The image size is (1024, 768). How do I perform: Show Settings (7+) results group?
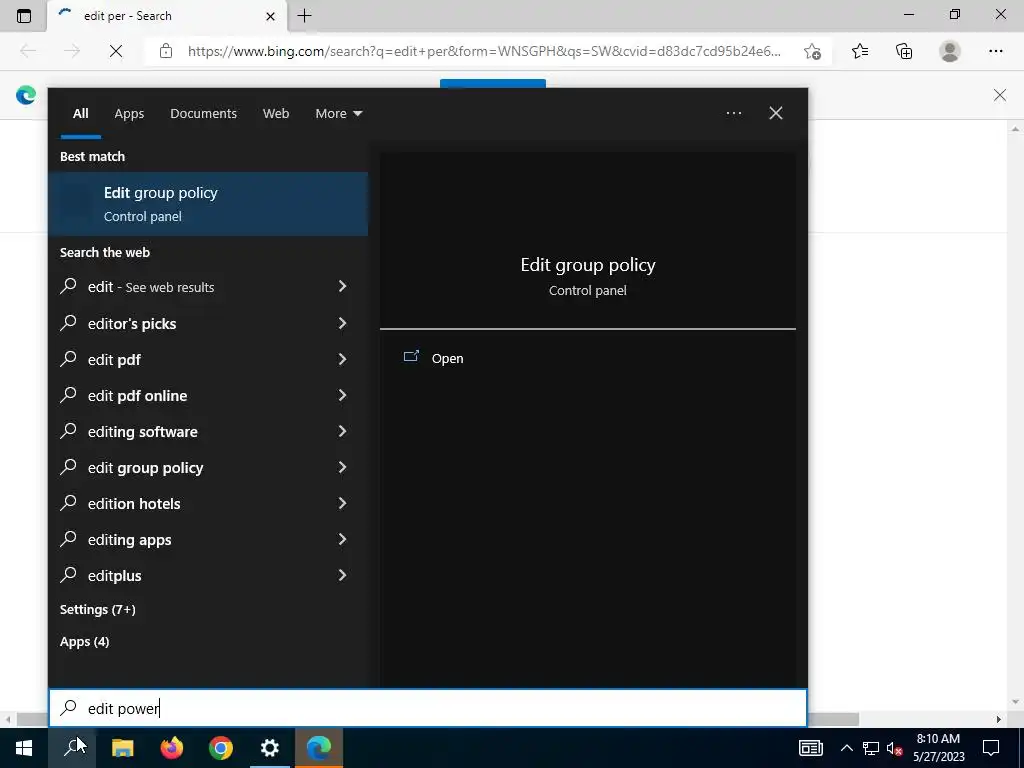click(97, 609)
